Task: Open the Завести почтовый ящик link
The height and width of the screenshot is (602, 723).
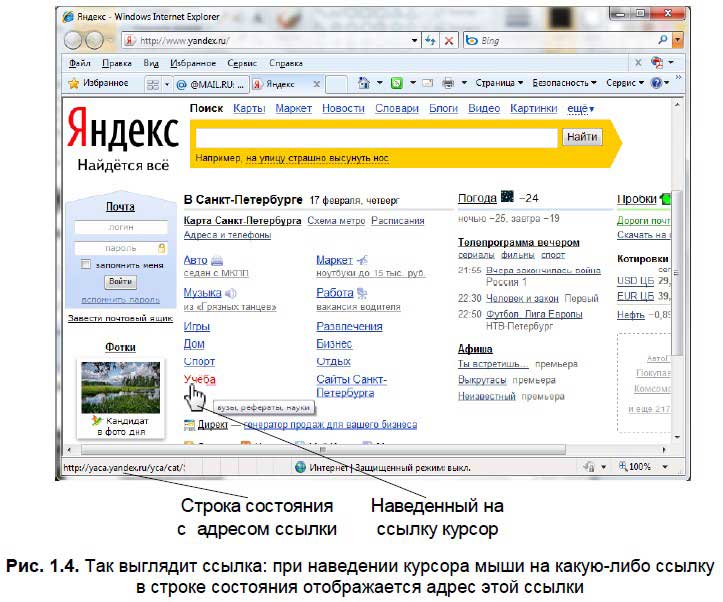Action: [120, 318]
